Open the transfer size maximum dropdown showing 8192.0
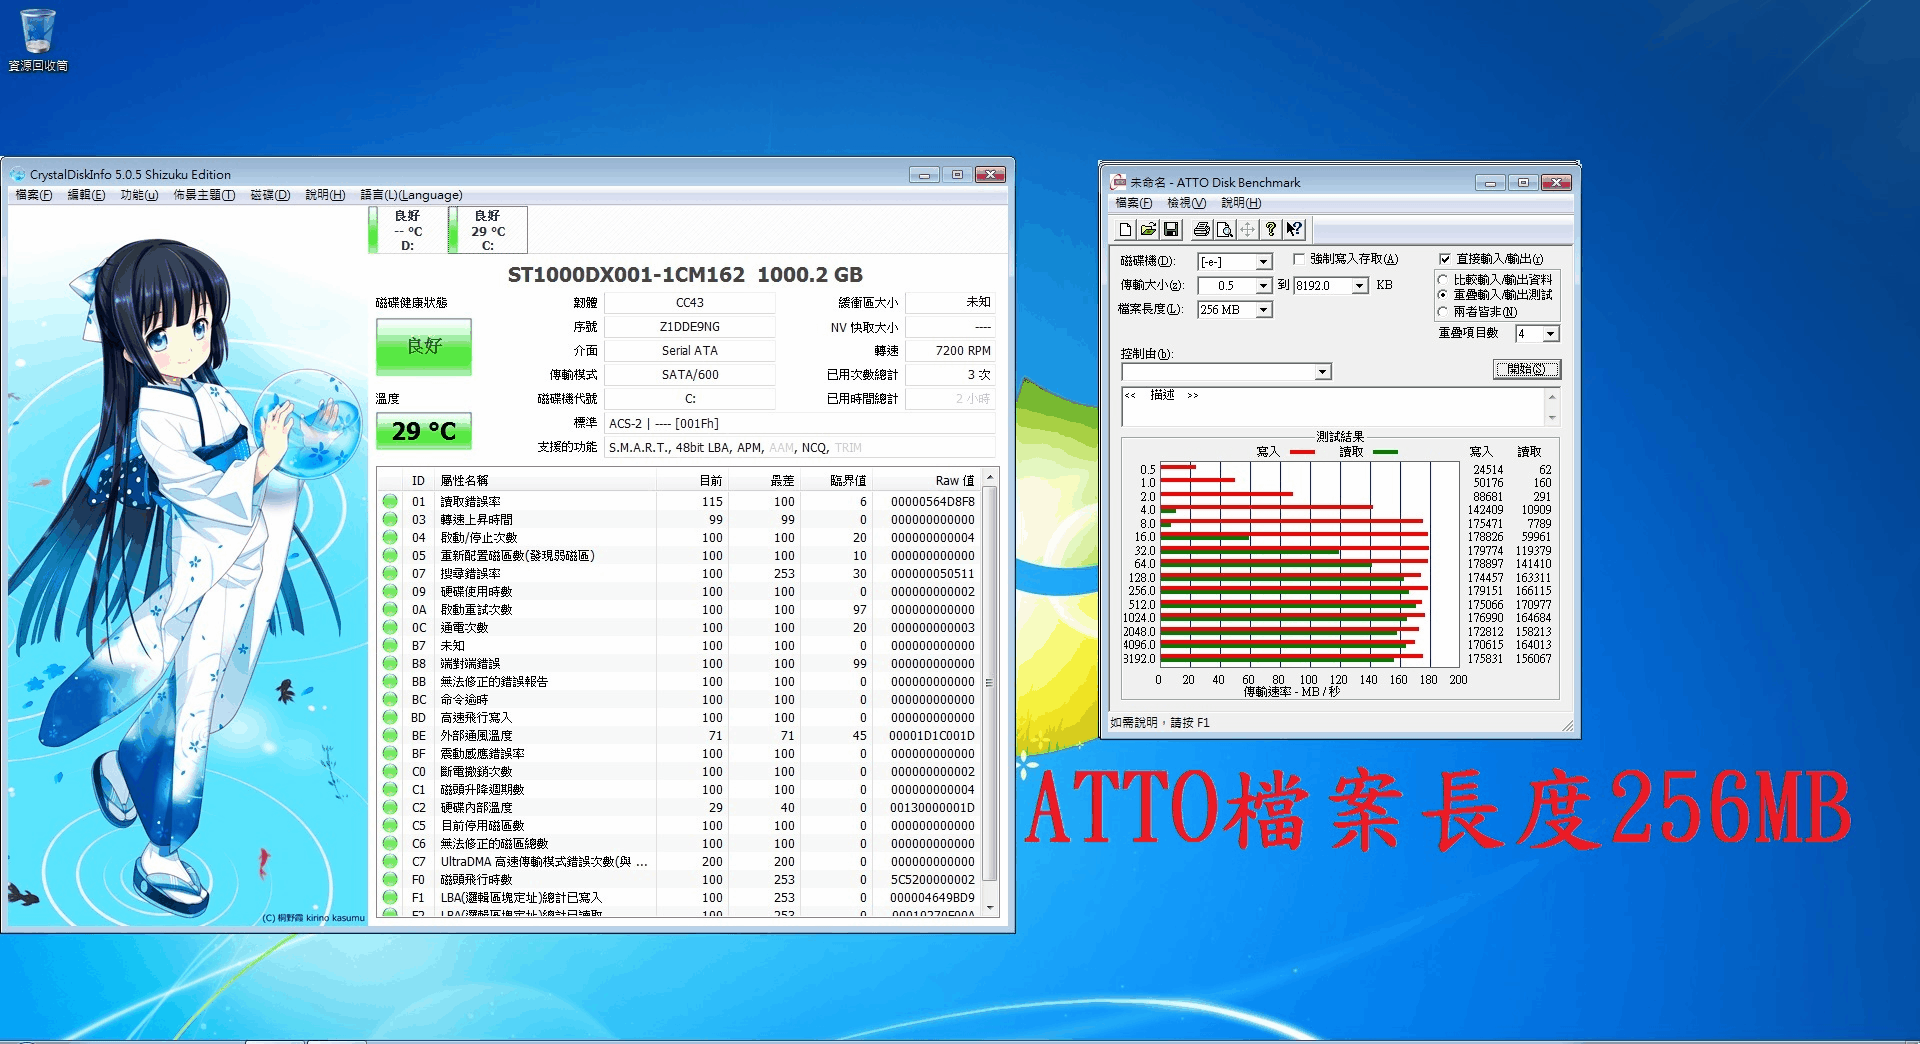 click(1360, 286)
